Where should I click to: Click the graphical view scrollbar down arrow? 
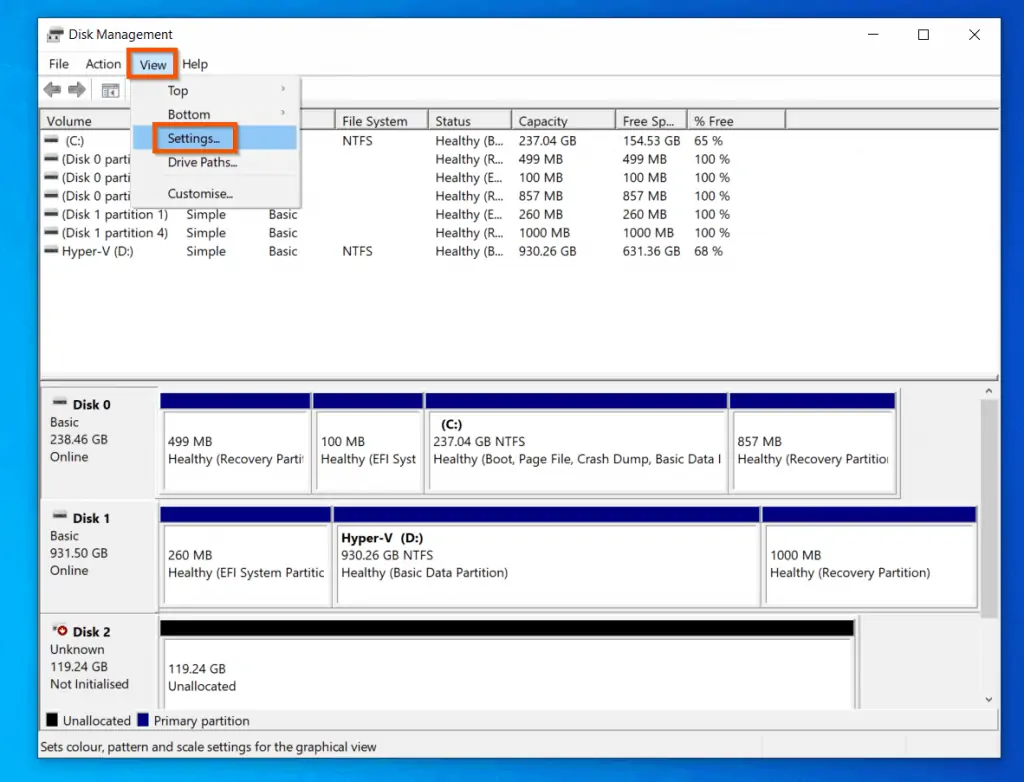pos(989,699)
